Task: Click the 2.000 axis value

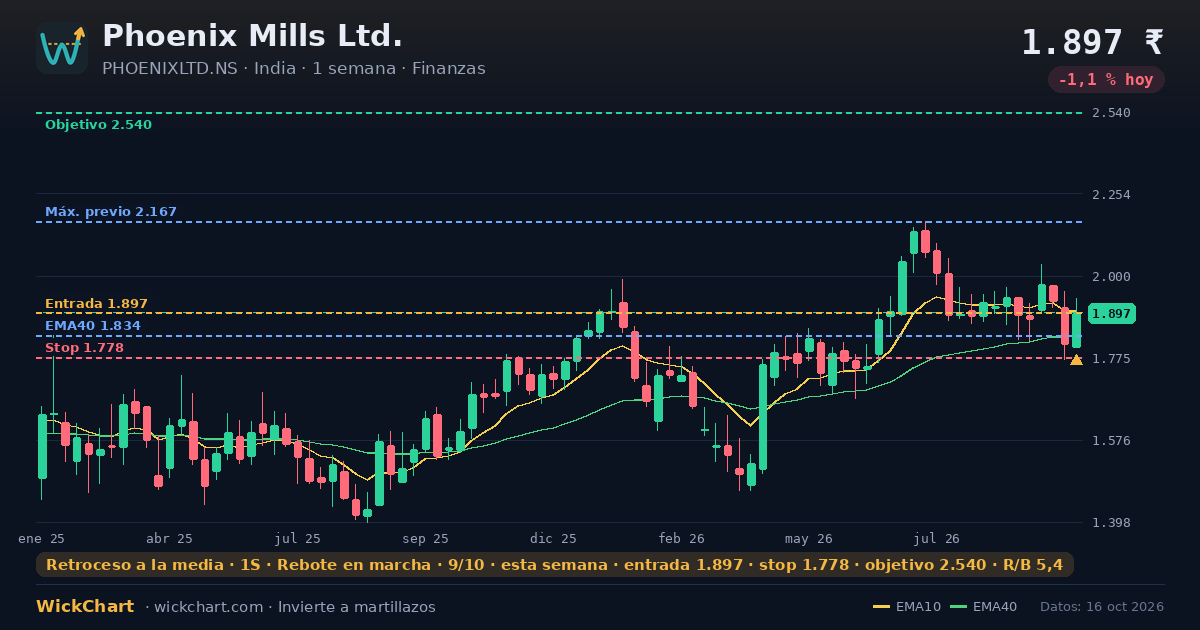Action: coord(1112,277)
